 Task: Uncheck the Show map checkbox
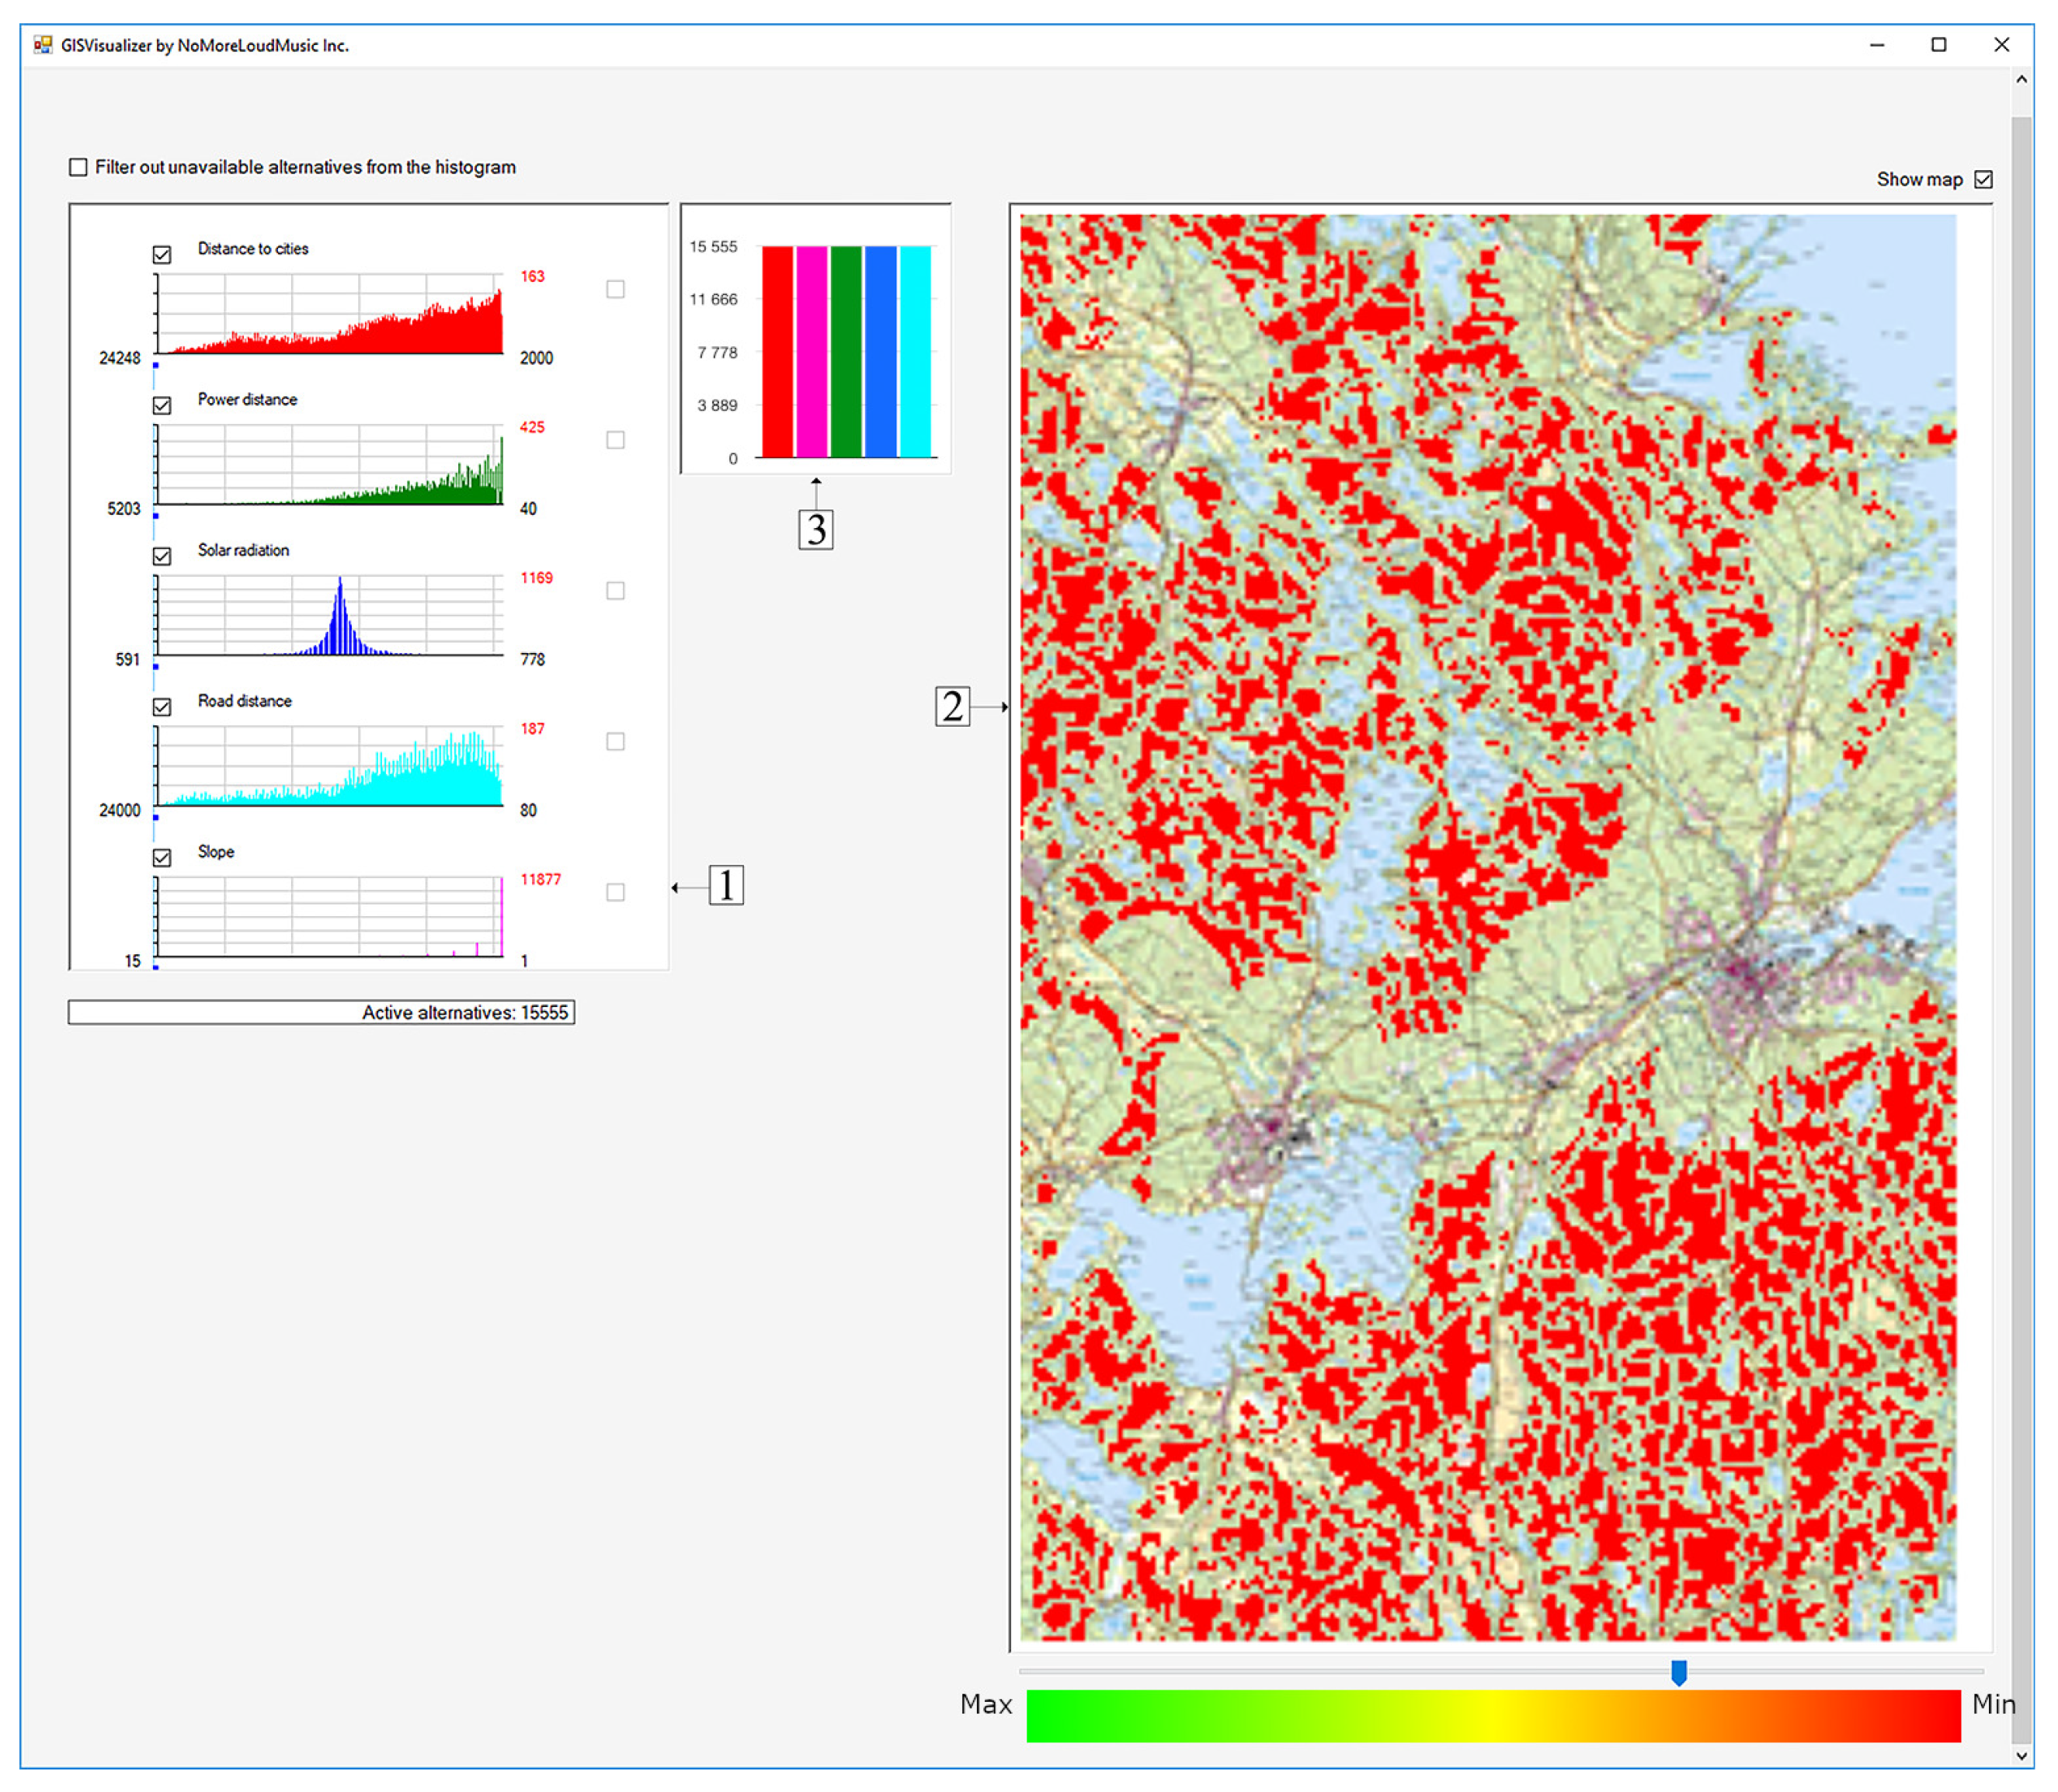click(x=1984, y=180)
